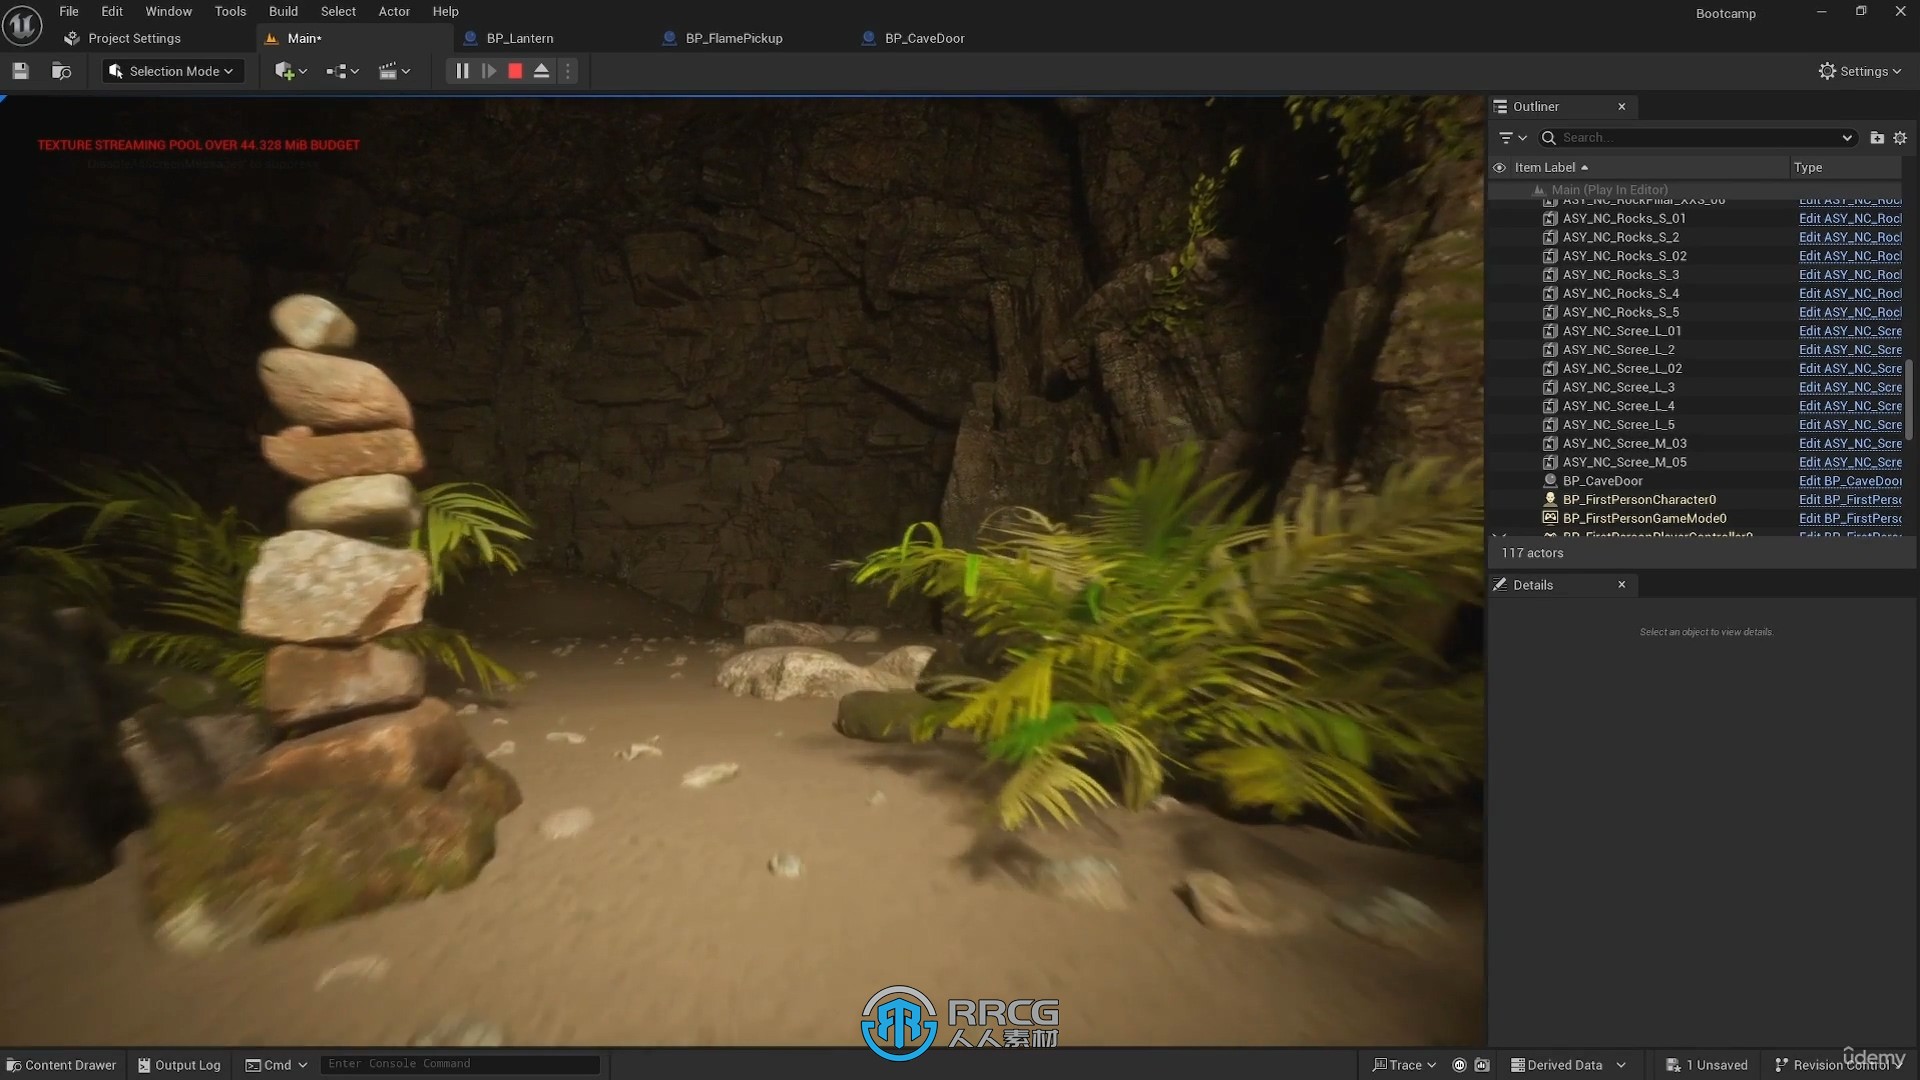Click the Outliner vertical scrollbar
The width and height of the screenshot is (1920, 1080).
pos(1908,400)
